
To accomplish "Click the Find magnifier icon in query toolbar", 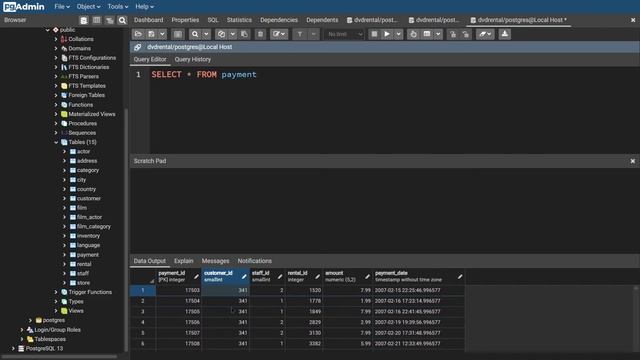I will [195, 34].
